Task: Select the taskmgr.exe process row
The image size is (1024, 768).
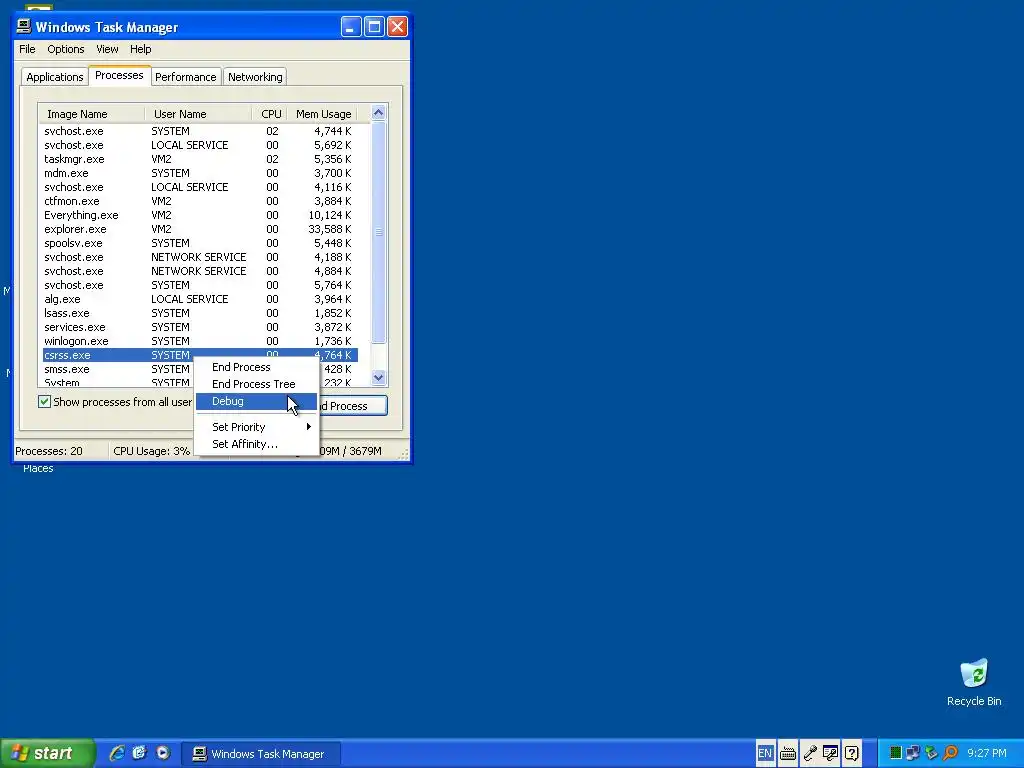Action: (x=200, y=159)
